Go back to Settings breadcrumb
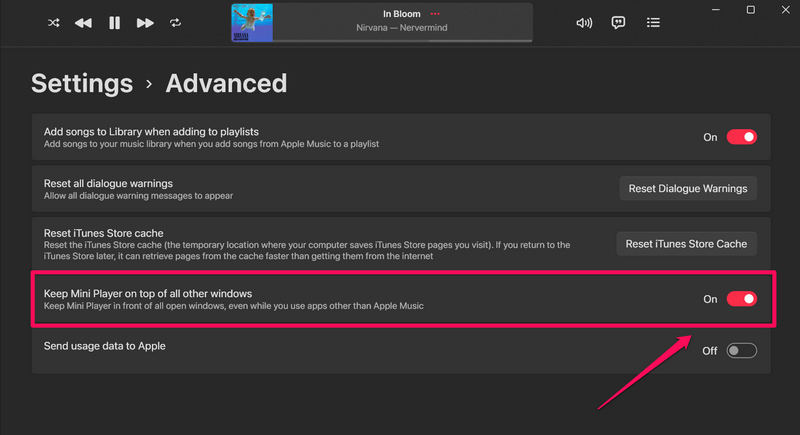Viewport: 800px width, 435px height. [x=82, y=83]
